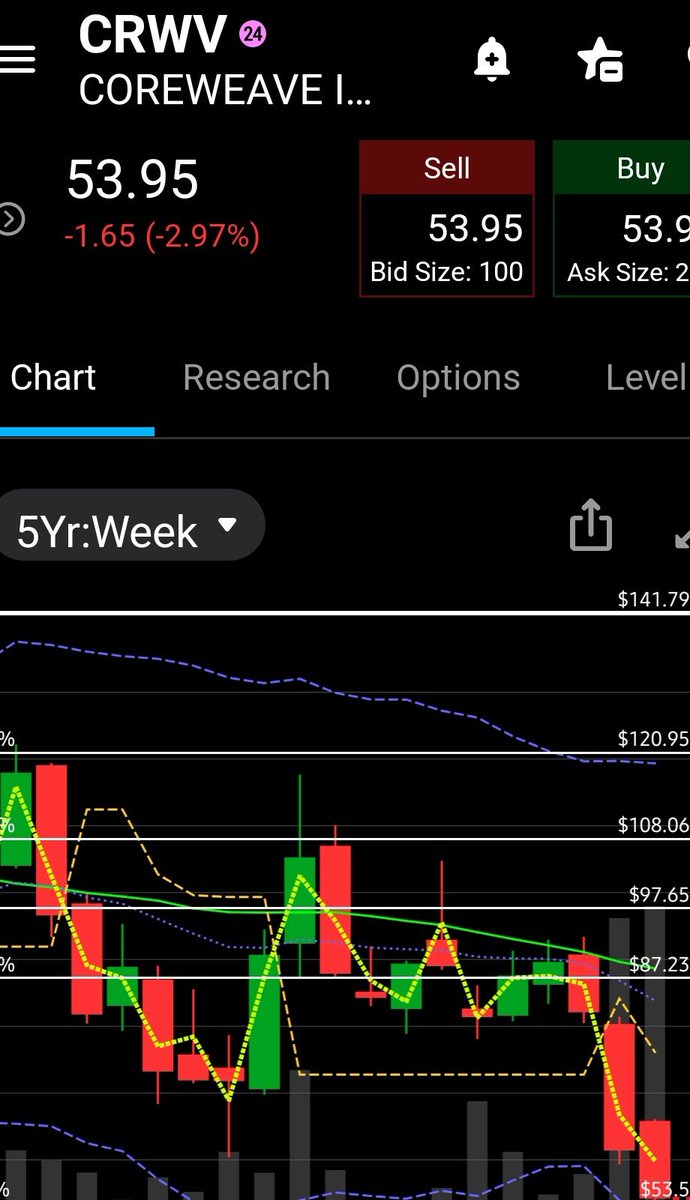Switch to the Options tab
Screen dimensions: 690x1200
[x=458, y=378]
